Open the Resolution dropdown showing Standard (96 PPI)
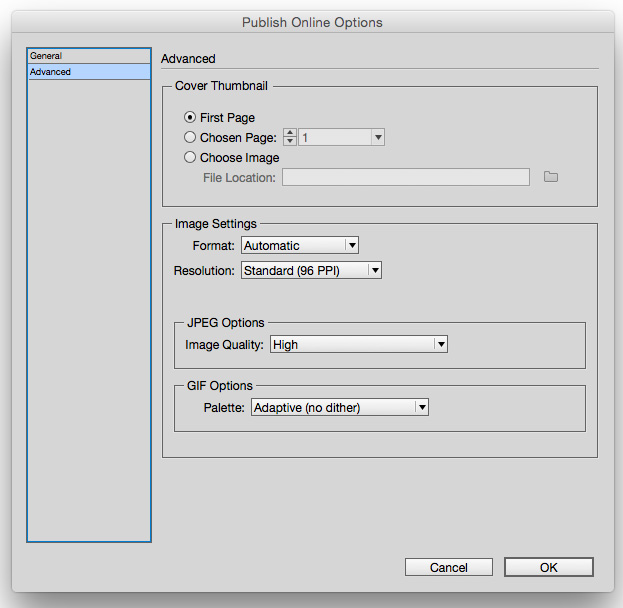This screenshot has width=623, height=608. (x=312, y=270)
